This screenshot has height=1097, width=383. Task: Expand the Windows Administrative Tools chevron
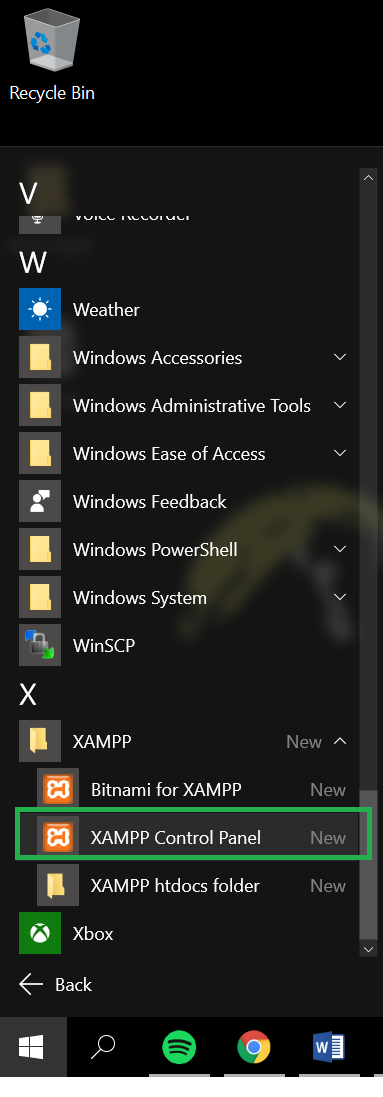(x=340, y=405)
